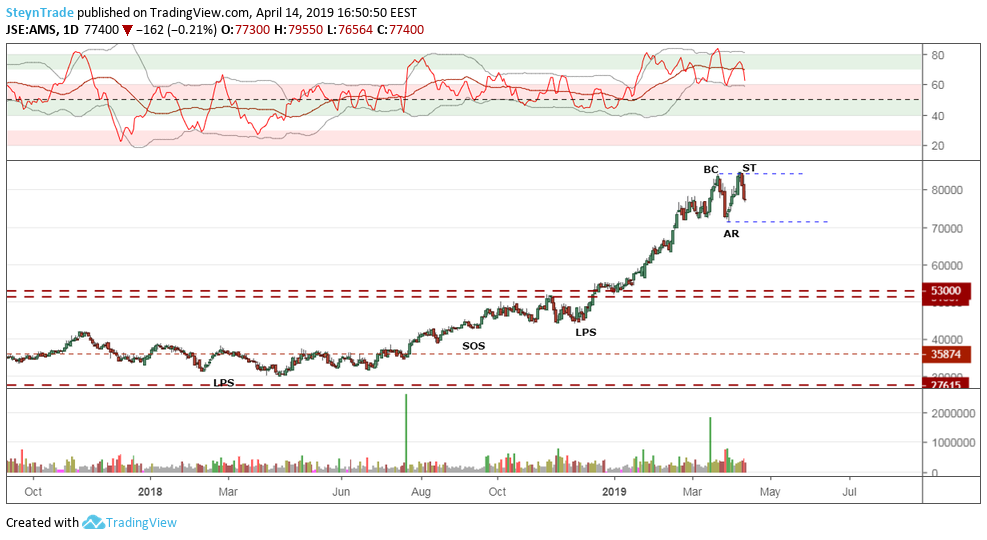Click the H:79550 high value
This screenshot has width=987, height=540.
tap(299, 30)
